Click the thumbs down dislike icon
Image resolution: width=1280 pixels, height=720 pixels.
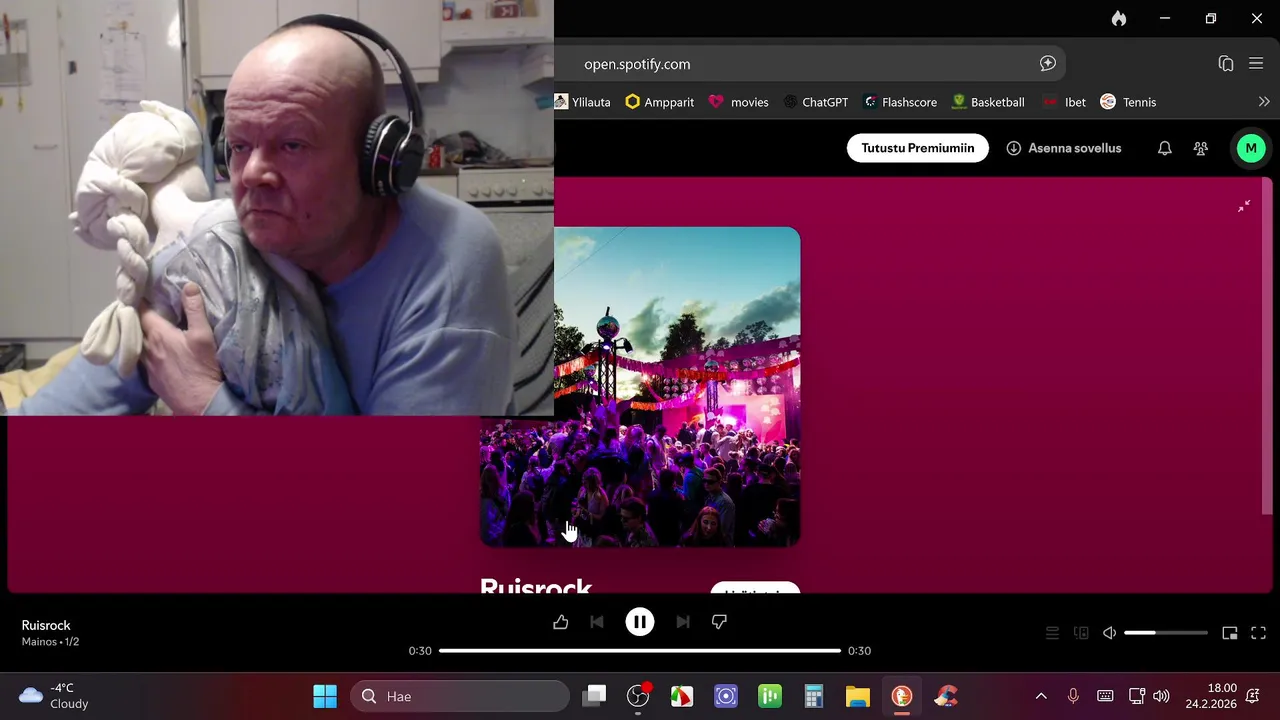coord(719,622)
